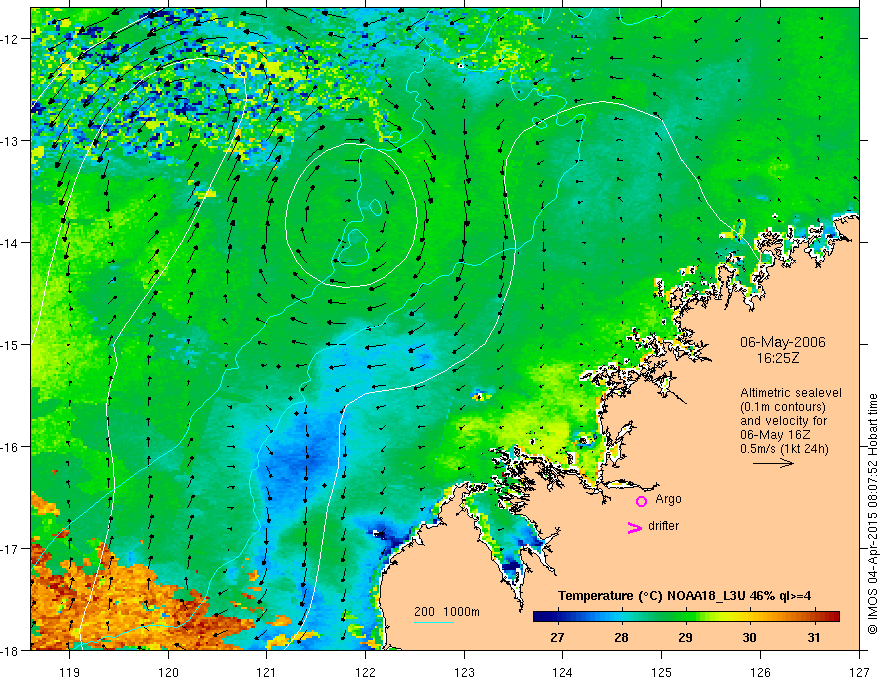Click the -17 latitude axis label
Viewport: 880px width, 680px height.
10,549
